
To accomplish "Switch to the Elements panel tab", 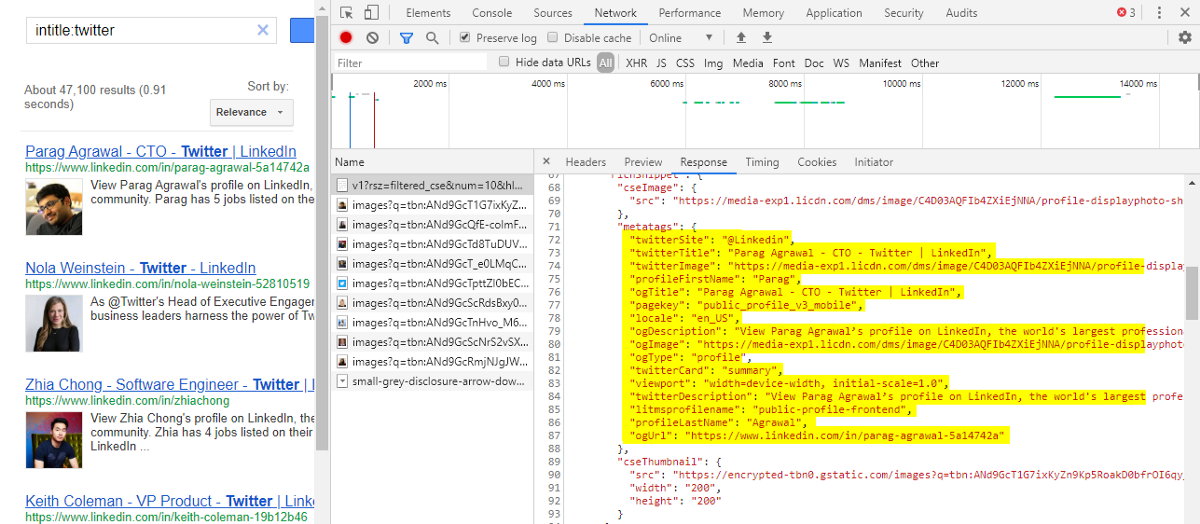I will (428, 13).
